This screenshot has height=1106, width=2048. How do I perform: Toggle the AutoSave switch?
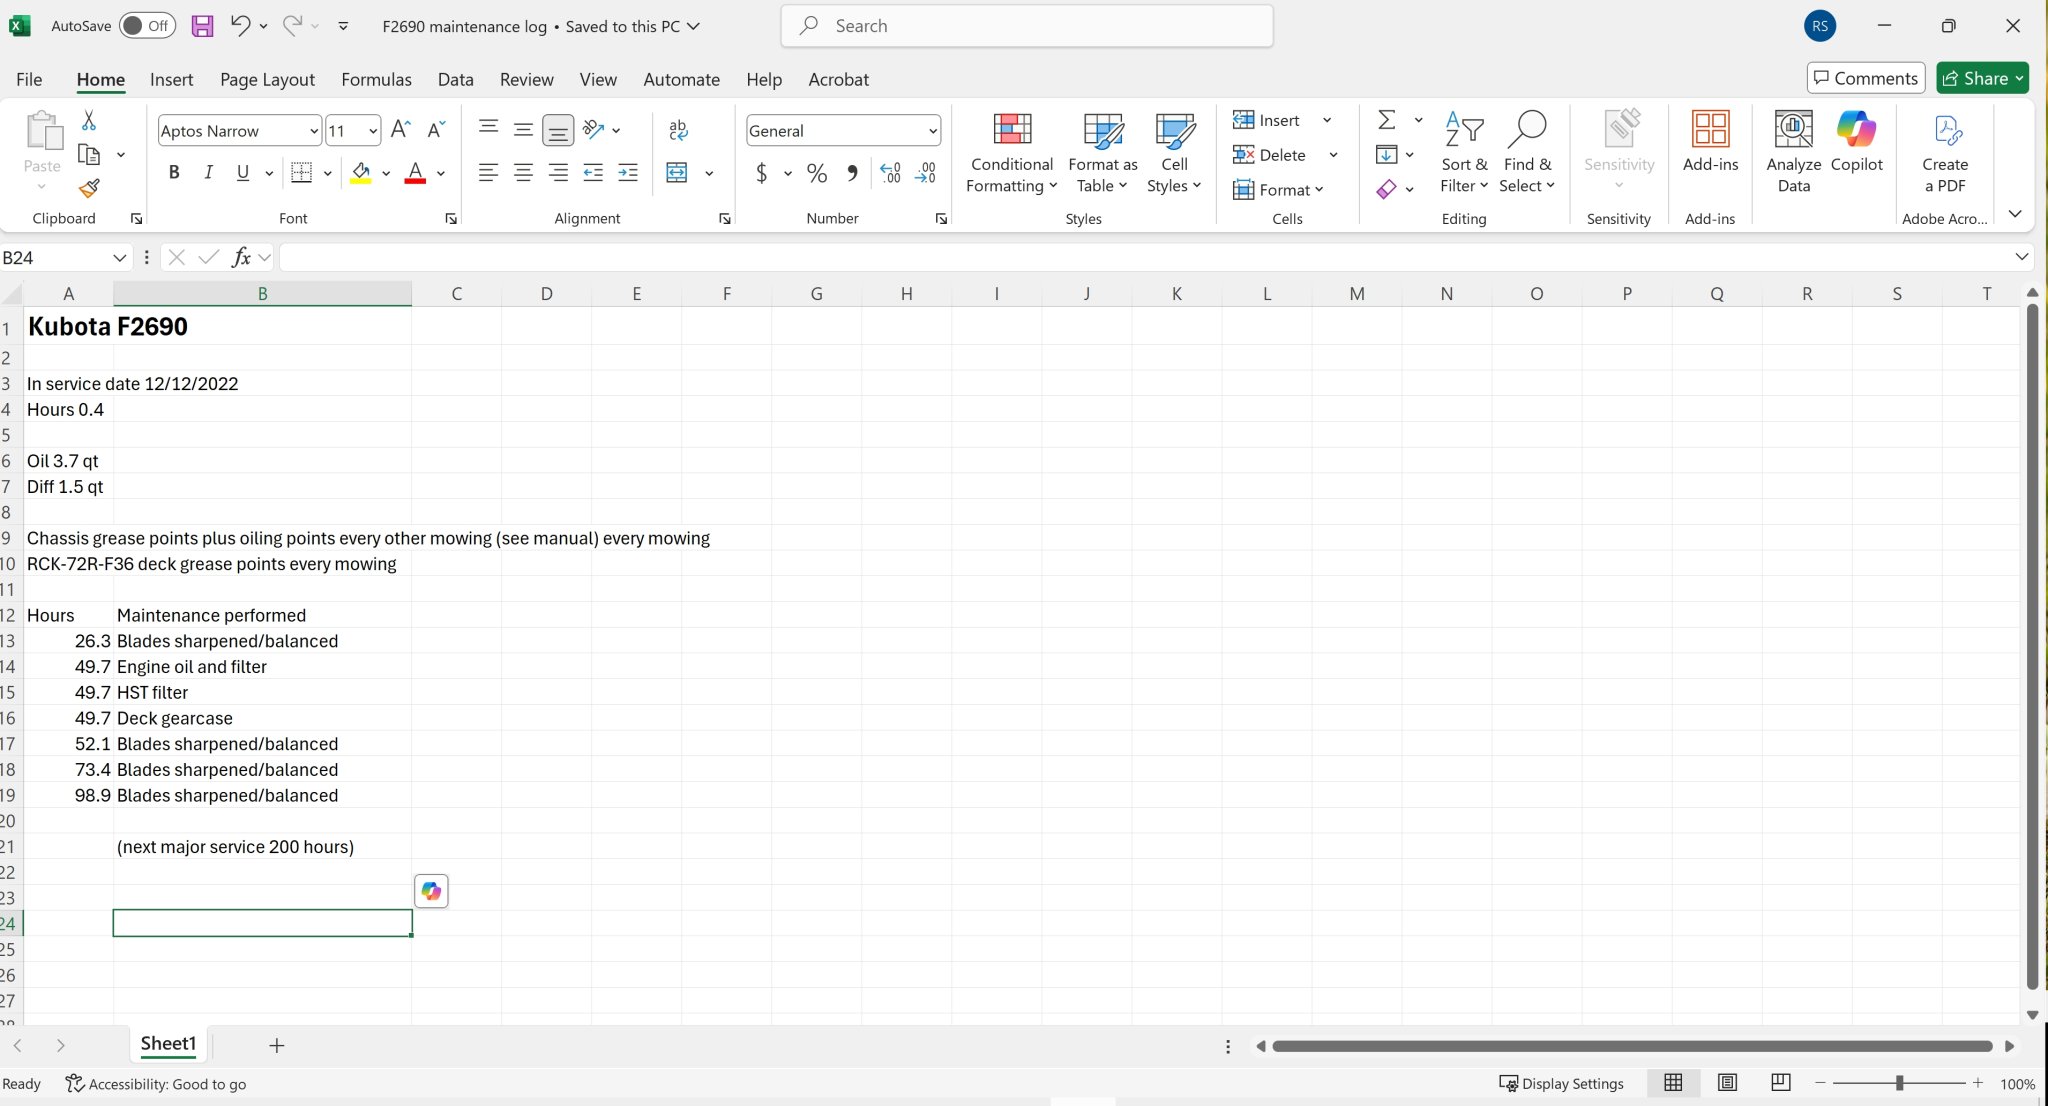coord(147,26)
